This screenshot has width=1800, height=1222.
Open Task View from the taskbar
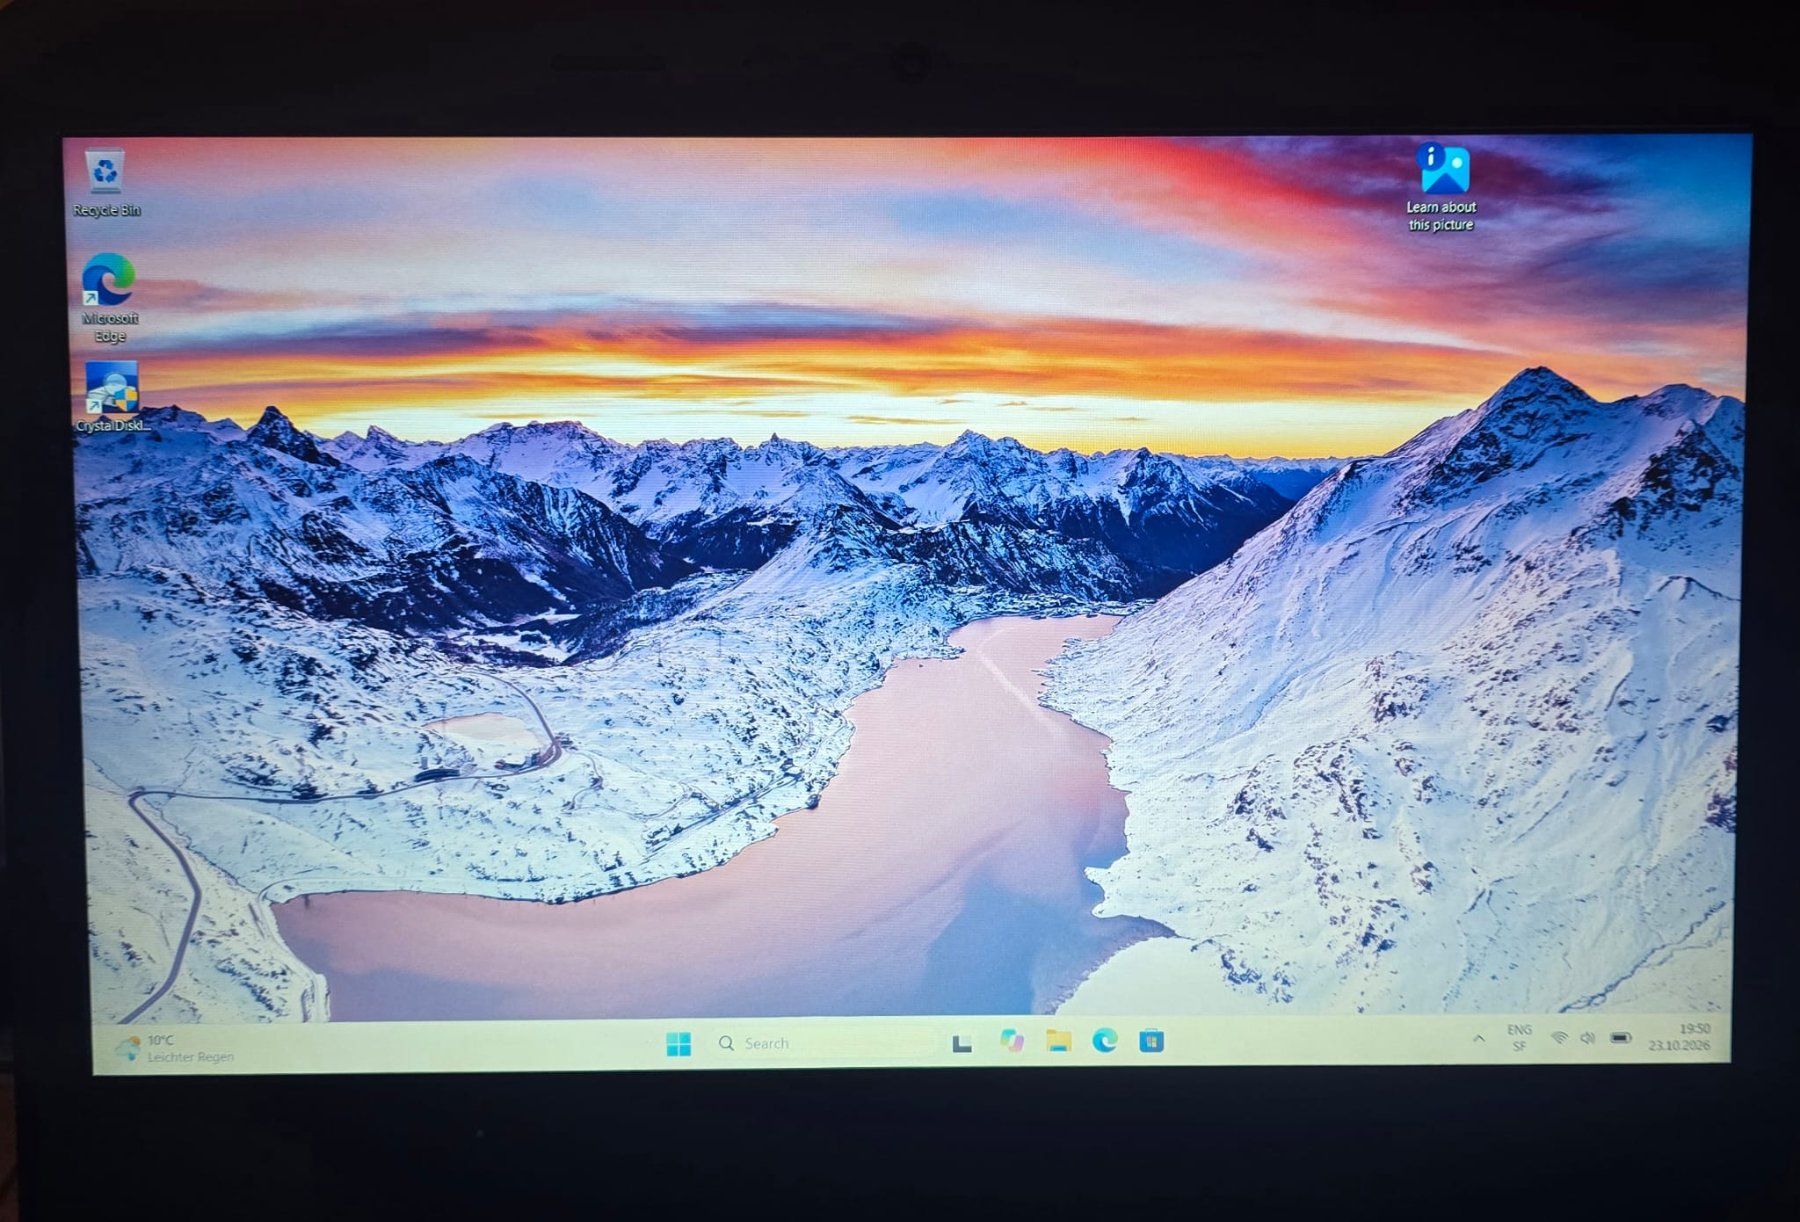point(962,1043)
